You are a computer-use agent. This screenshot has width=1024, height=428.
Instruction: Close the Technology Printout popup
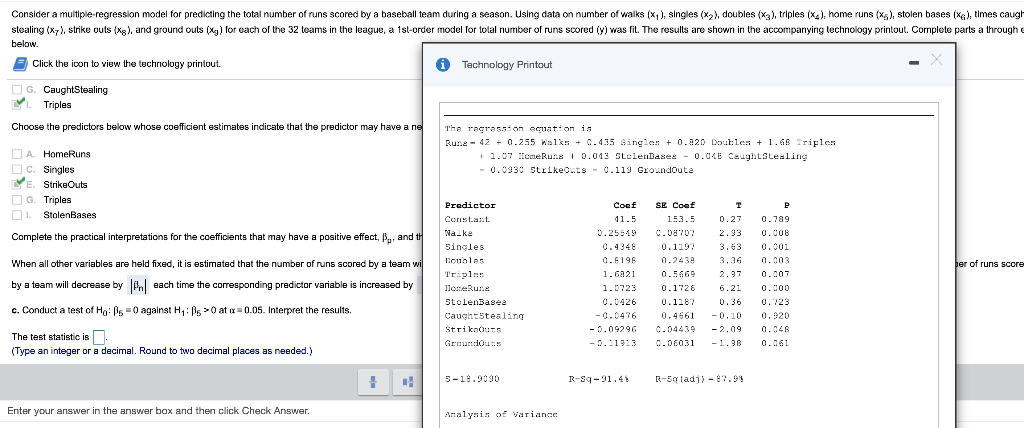936,60
